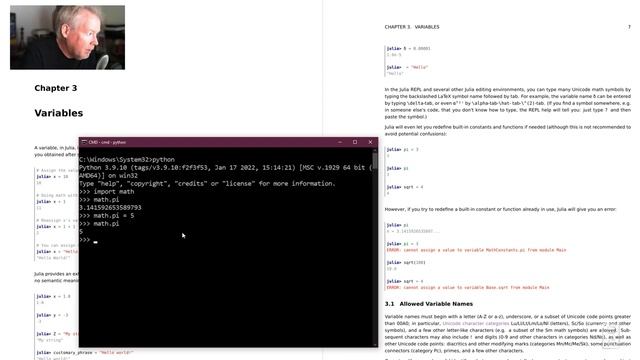Click the 'Variables' title in PDF
This screenshot has width=640, height=360.
[x=59, y=113]
